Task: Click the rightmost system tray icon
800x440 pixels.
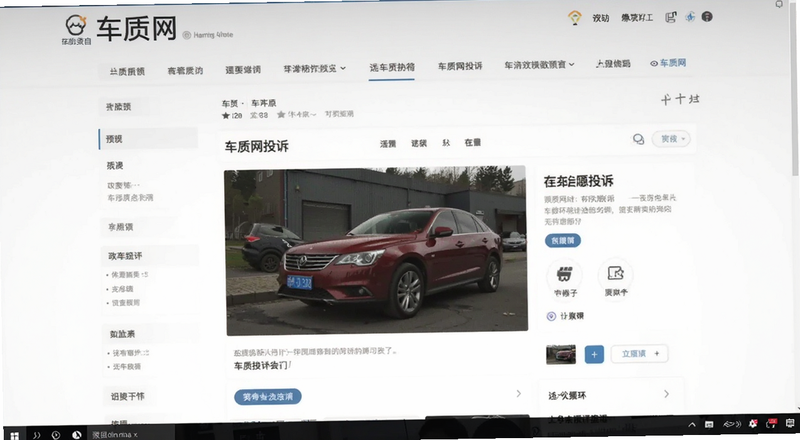Action: coord(791,423)
